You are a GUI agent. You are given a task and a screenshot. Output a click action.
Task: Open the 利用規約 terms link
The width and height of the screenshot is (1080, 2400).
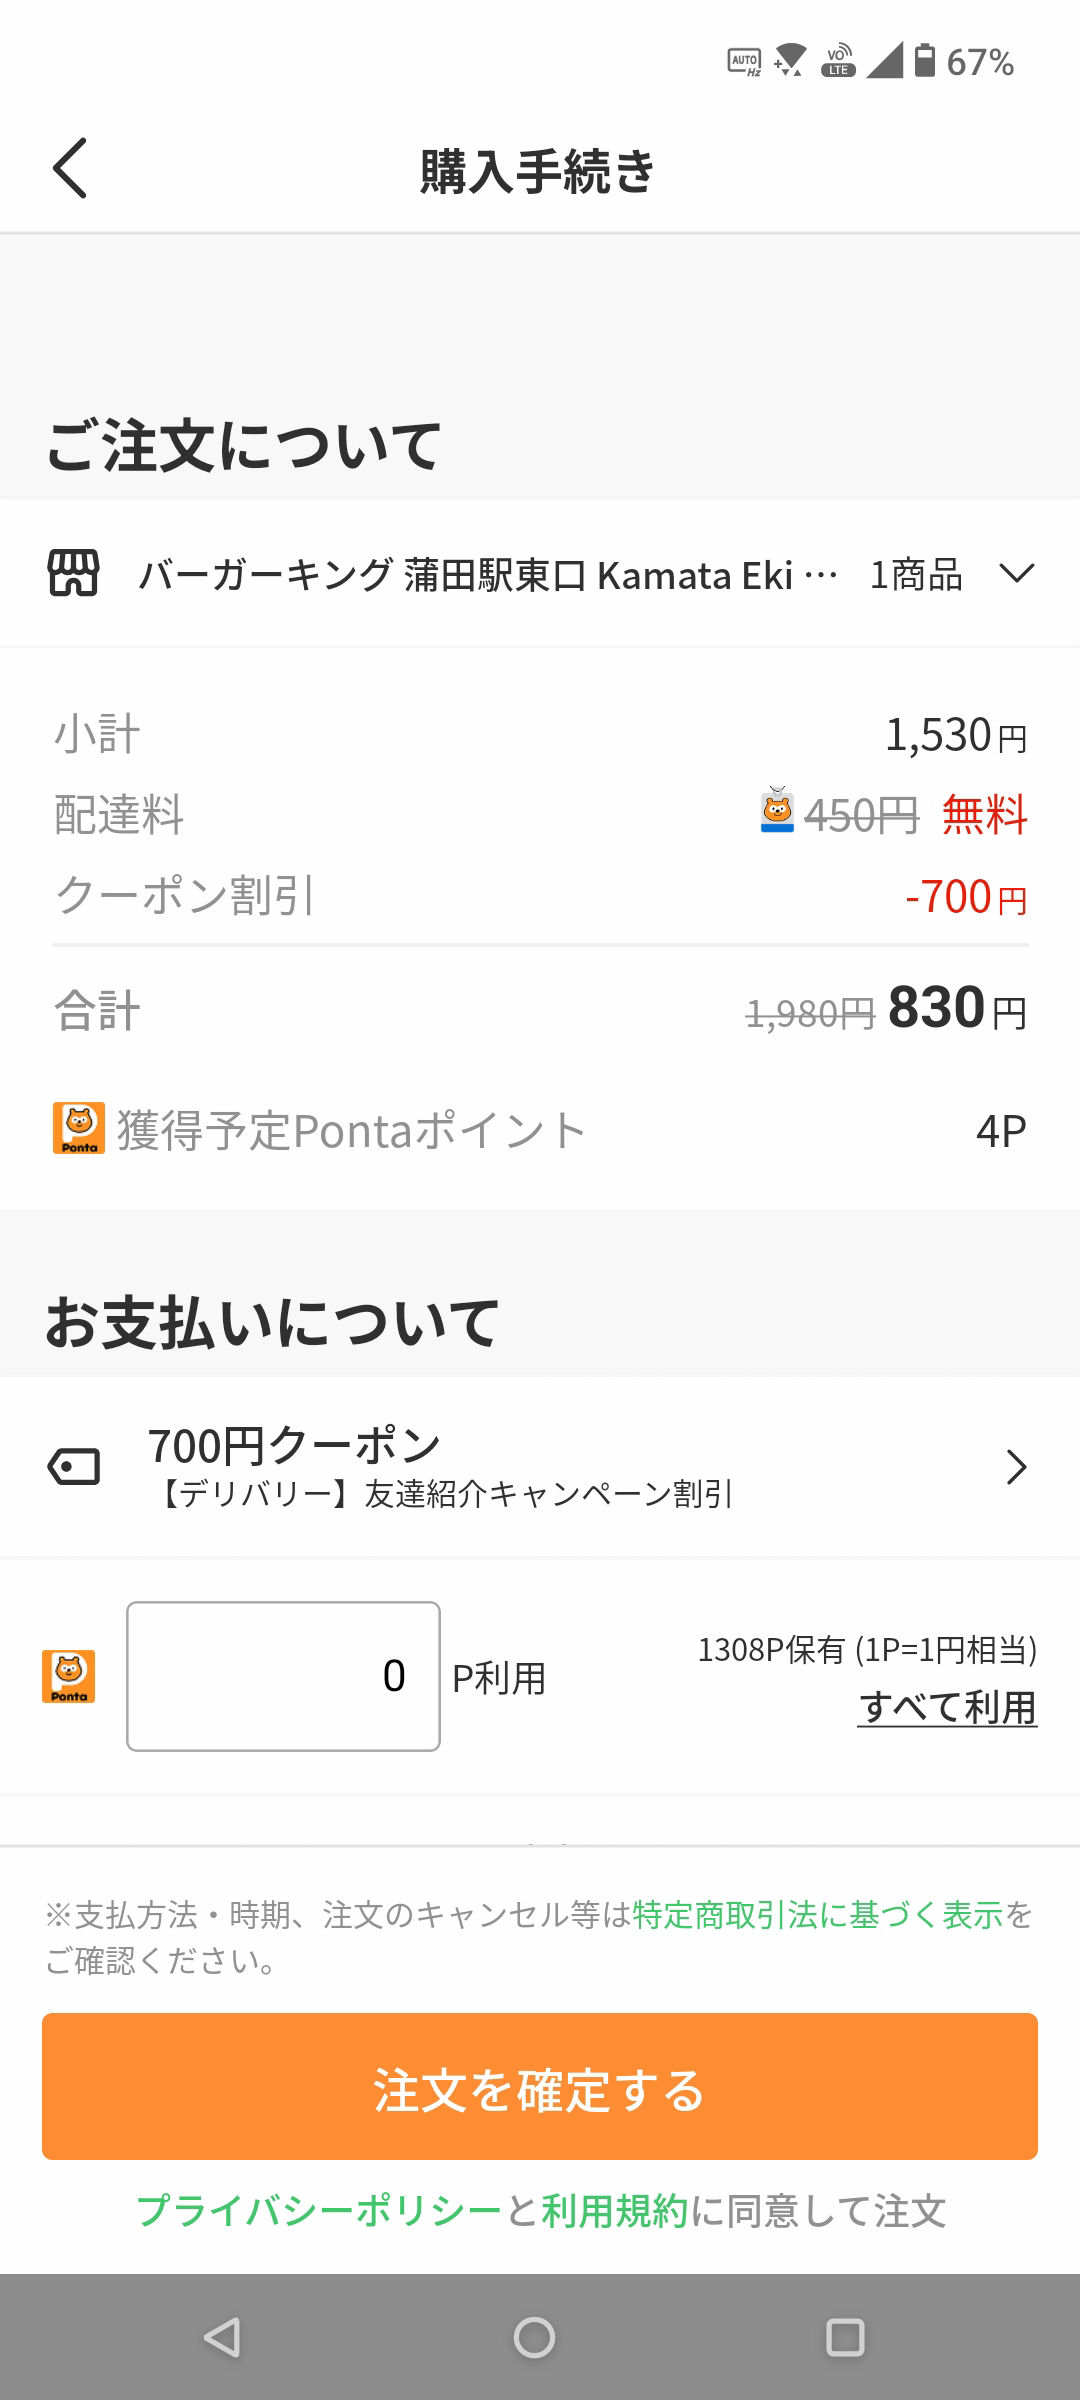click(615, 2211)
